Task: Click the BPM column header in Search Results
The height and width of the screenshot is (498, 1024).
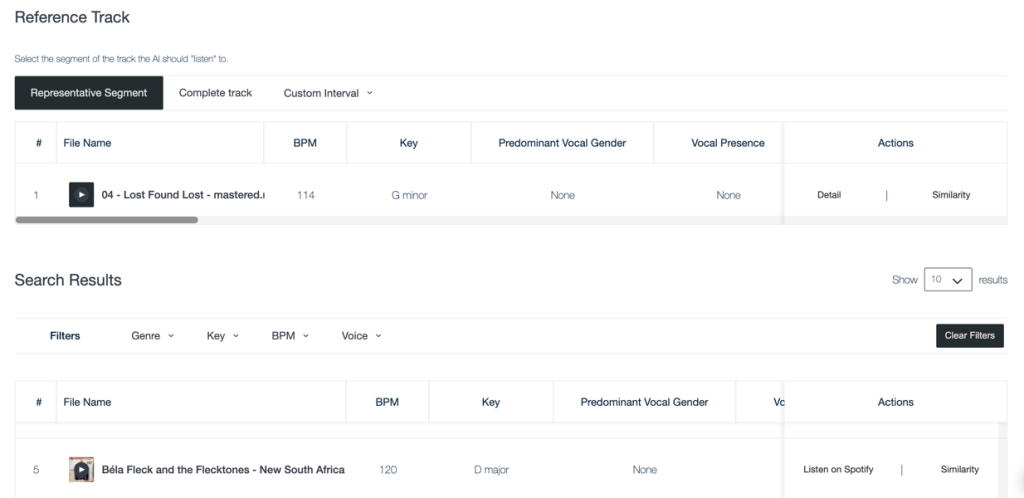Action: click(387, 402)
